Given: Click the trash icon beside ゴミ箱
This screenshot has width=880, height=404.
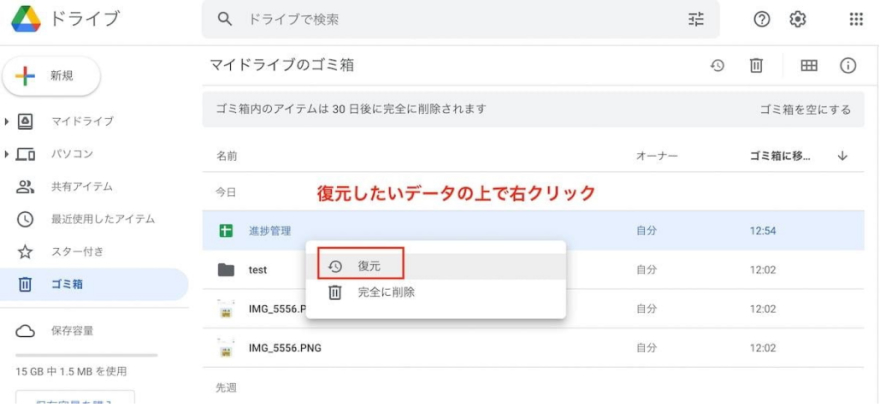Looking at the screenshot, I should (x=25, y=284).
